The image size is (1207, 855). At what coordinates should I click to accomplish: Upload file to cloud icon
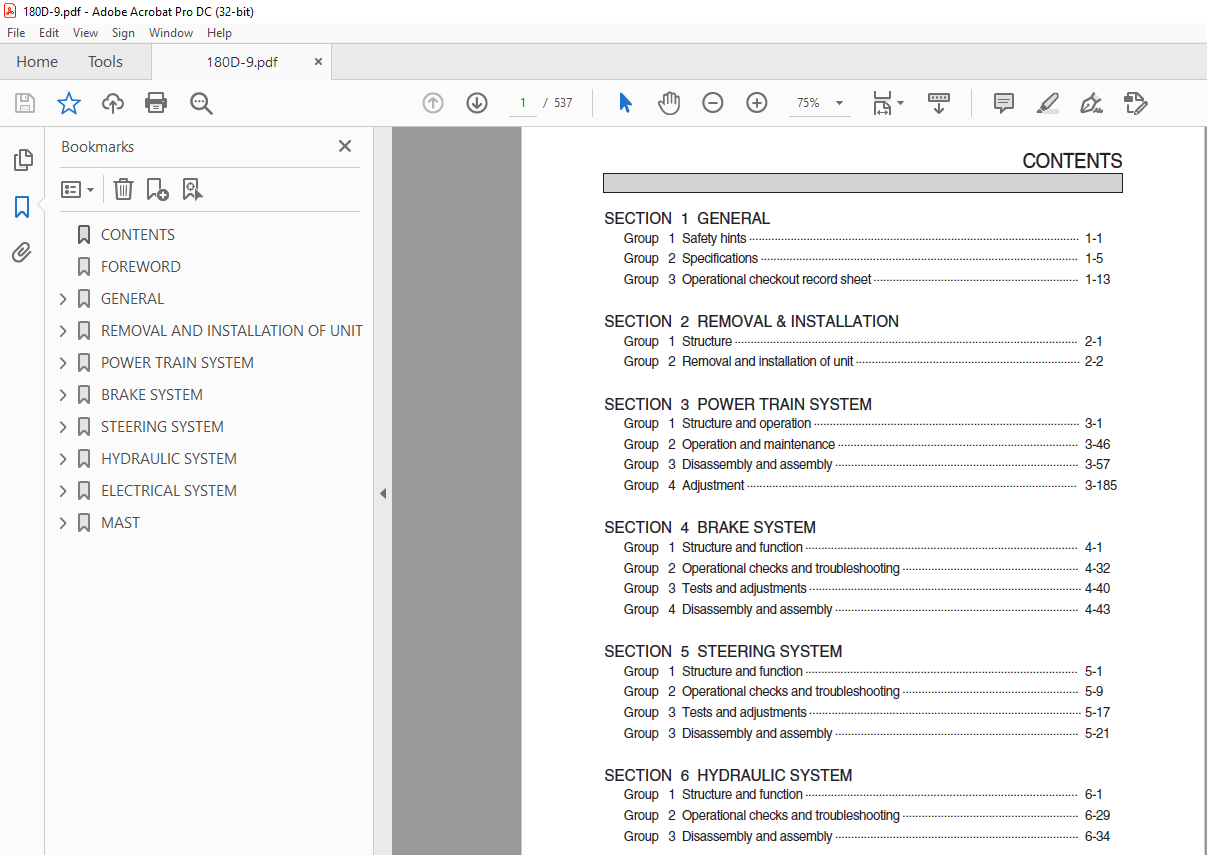point(113,103)
